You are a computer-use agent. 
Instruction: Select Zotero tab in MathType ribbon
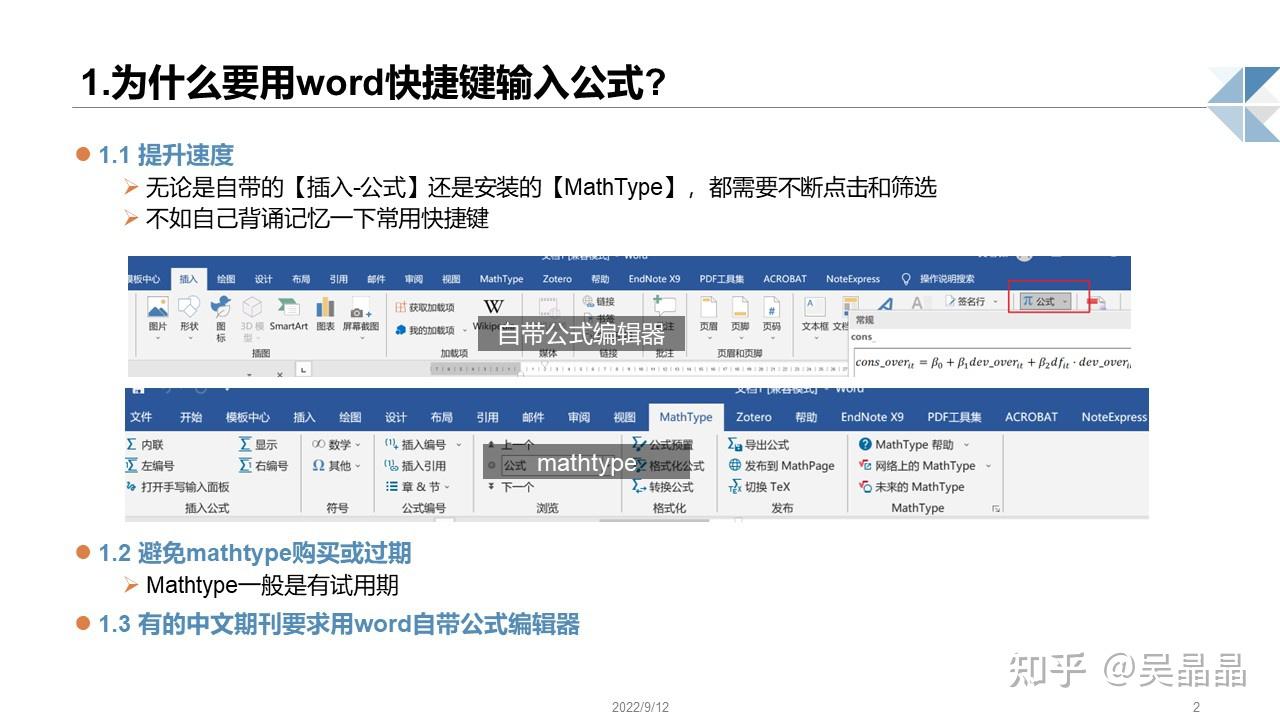754,417
